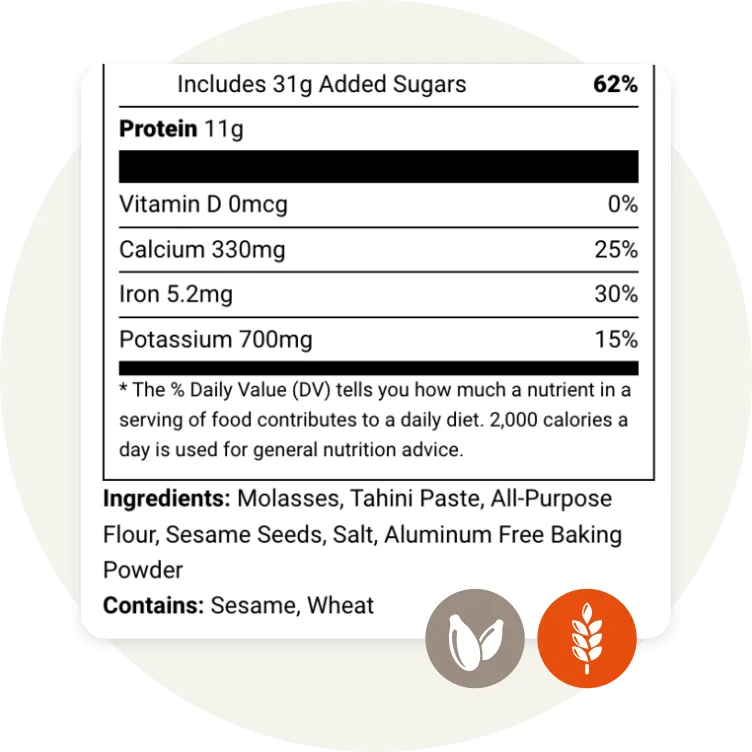Screen dimensions: 752x752
Task: Click the Potassium 700mg entry
Action: click(x=215, y=340)
